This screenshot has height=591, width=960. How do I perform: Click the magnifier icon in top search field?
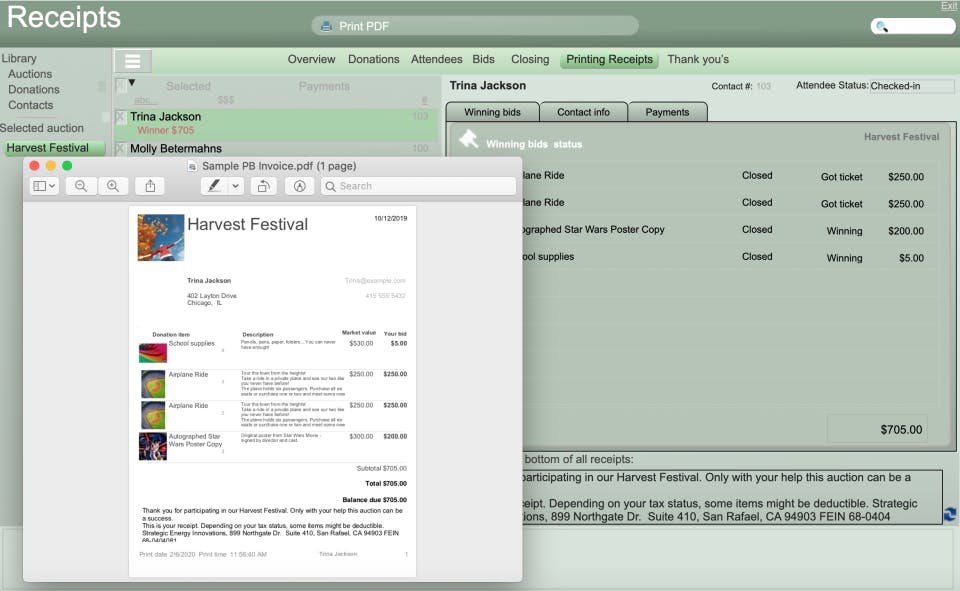coord(882,26)
